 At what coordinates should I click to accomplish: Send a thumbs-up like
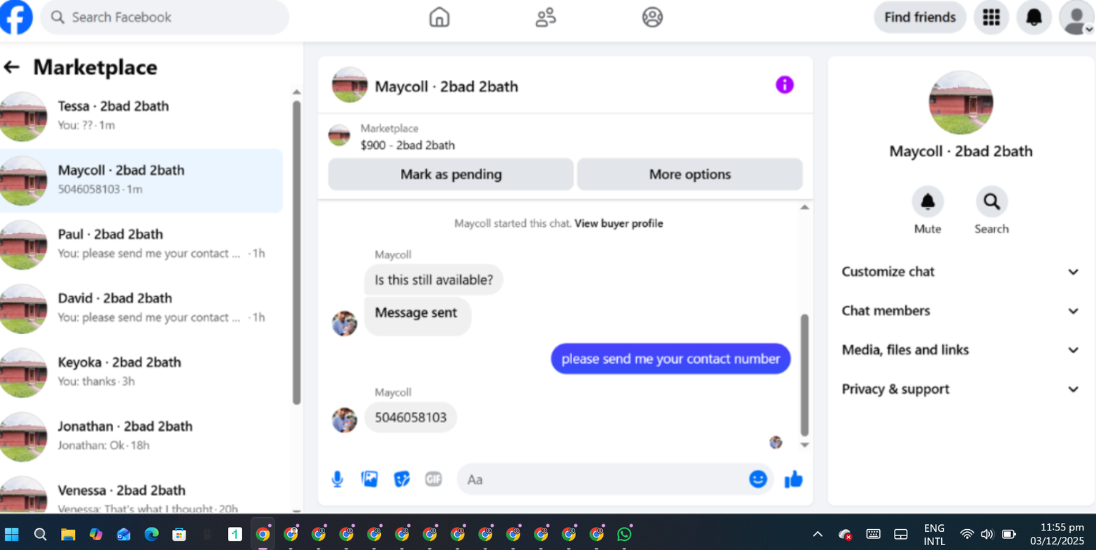[x=793, y=479]
